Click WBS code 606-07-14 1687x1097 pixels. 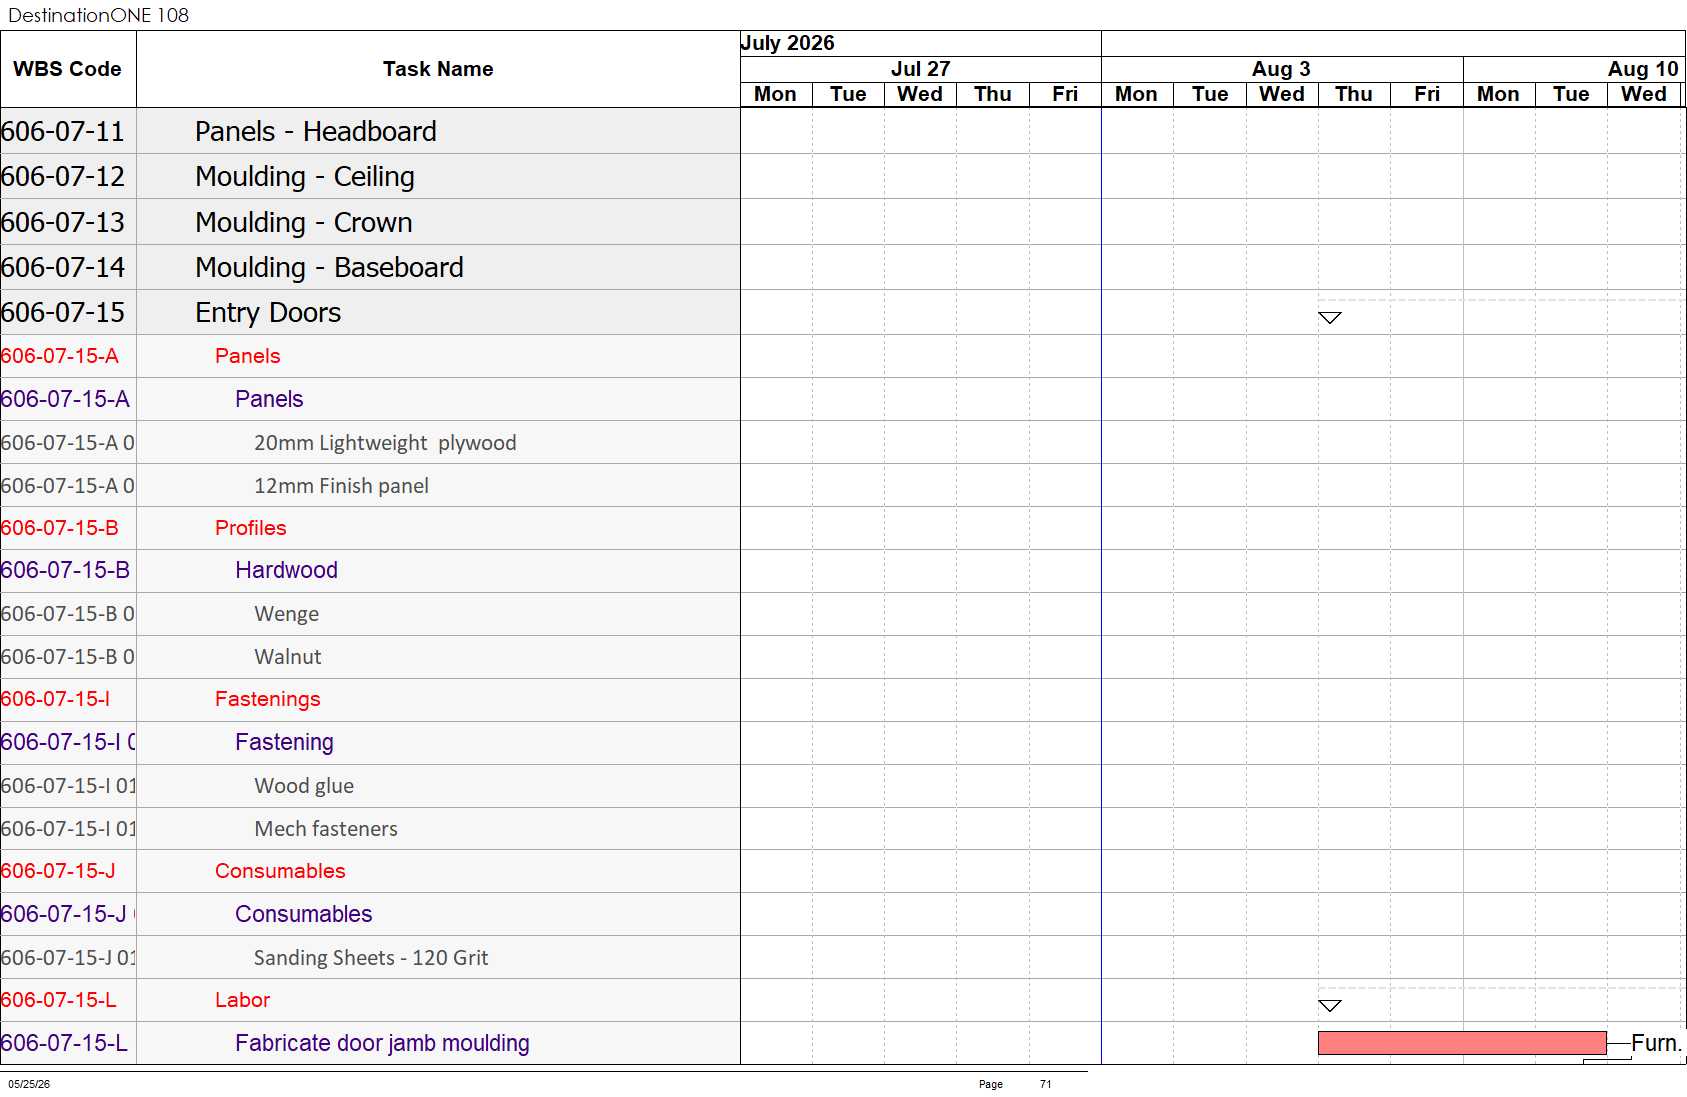tap(63, 267)
